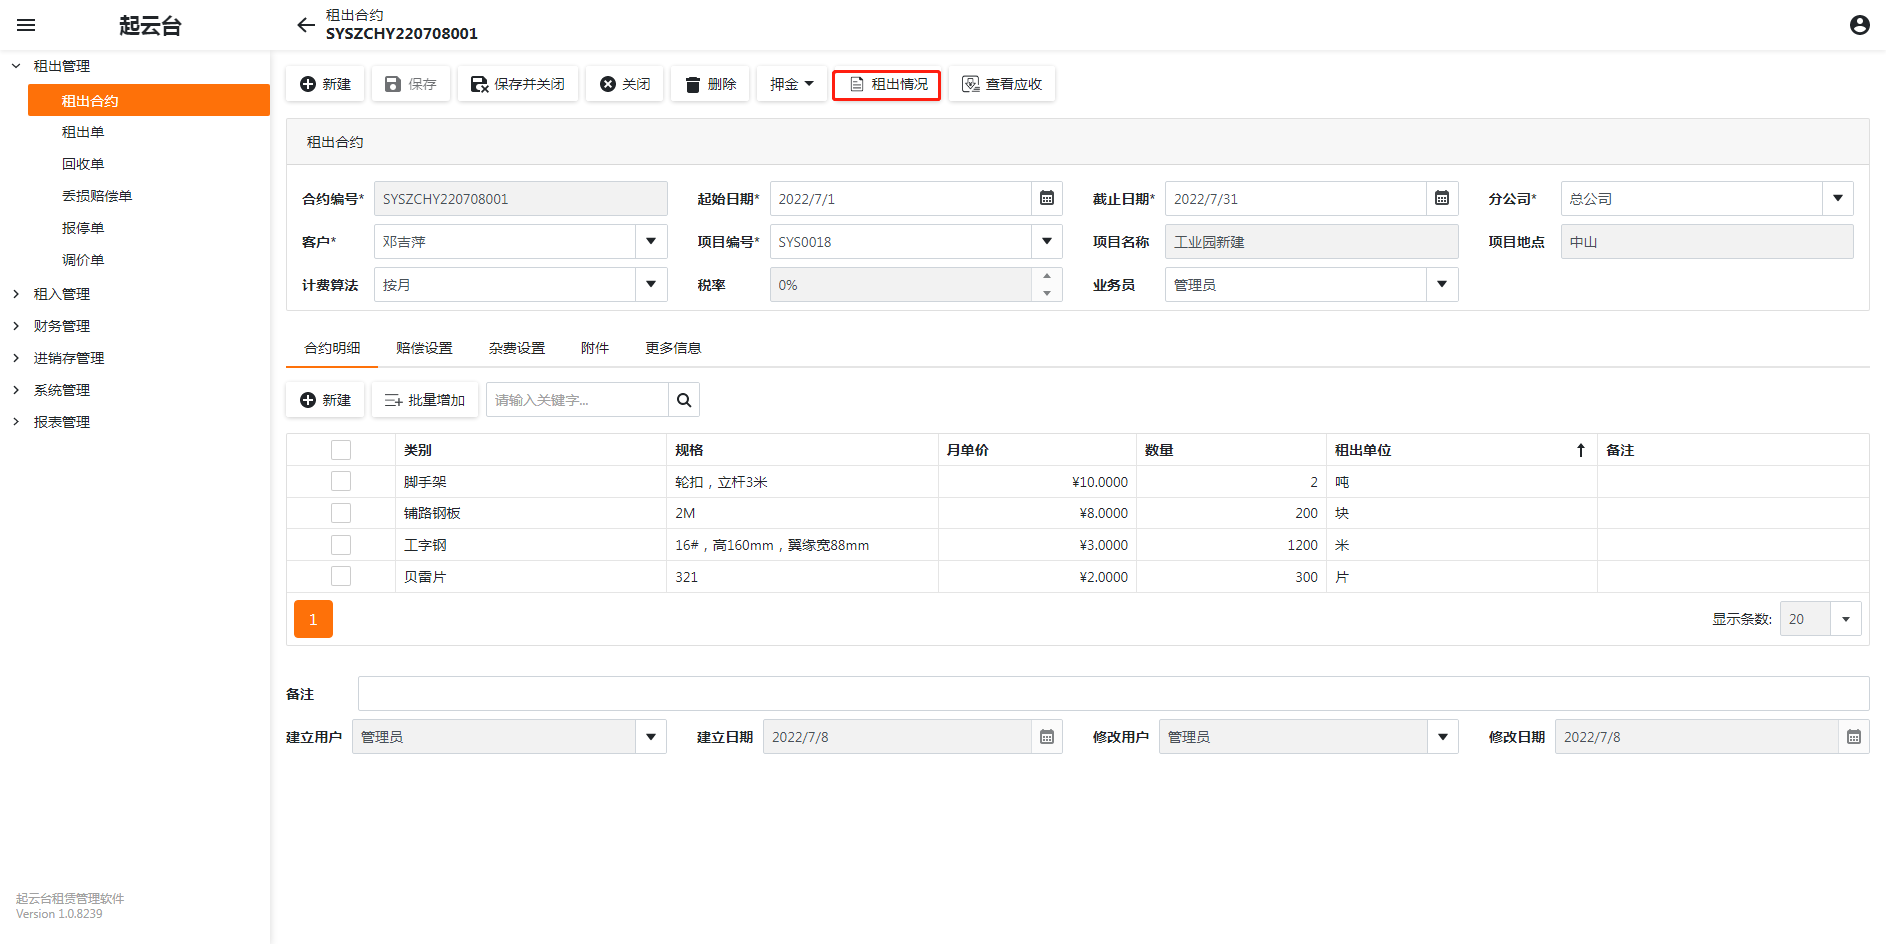Open calendar icon for 建立日期

(1047, 737)
